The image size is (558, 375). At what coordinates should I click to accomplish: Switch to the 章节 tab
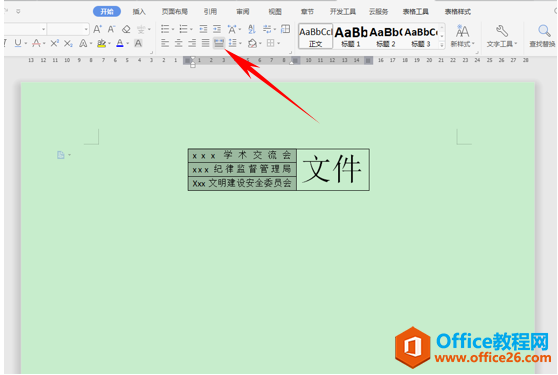click(x=307, y=12)
